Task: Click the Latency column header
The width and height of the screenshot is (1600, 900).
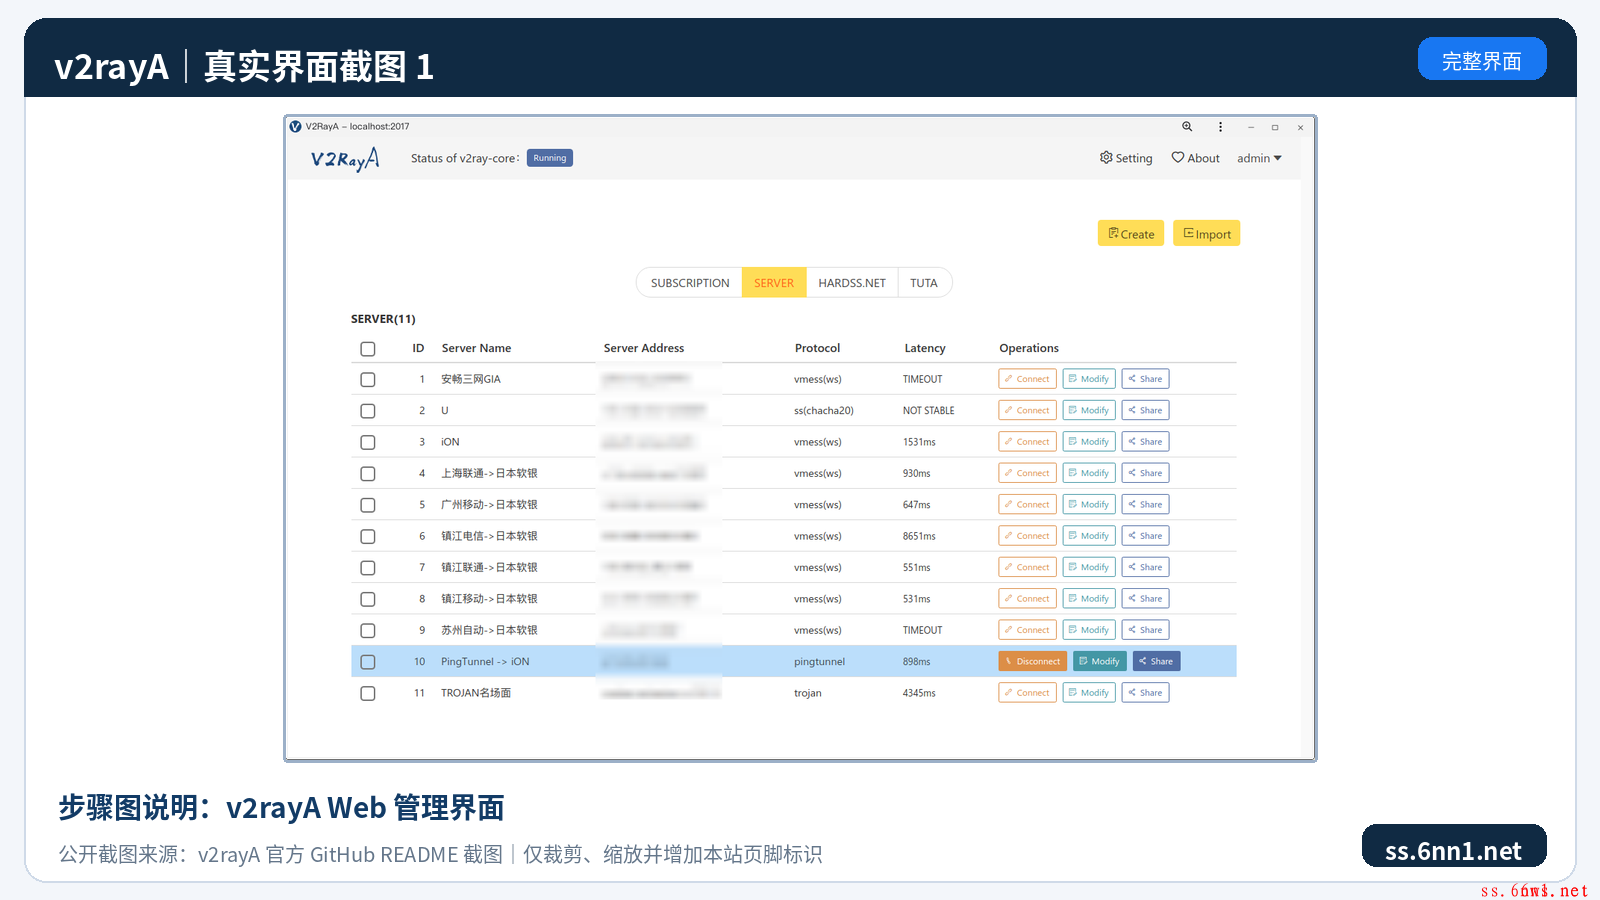Action: pos(925,348)
